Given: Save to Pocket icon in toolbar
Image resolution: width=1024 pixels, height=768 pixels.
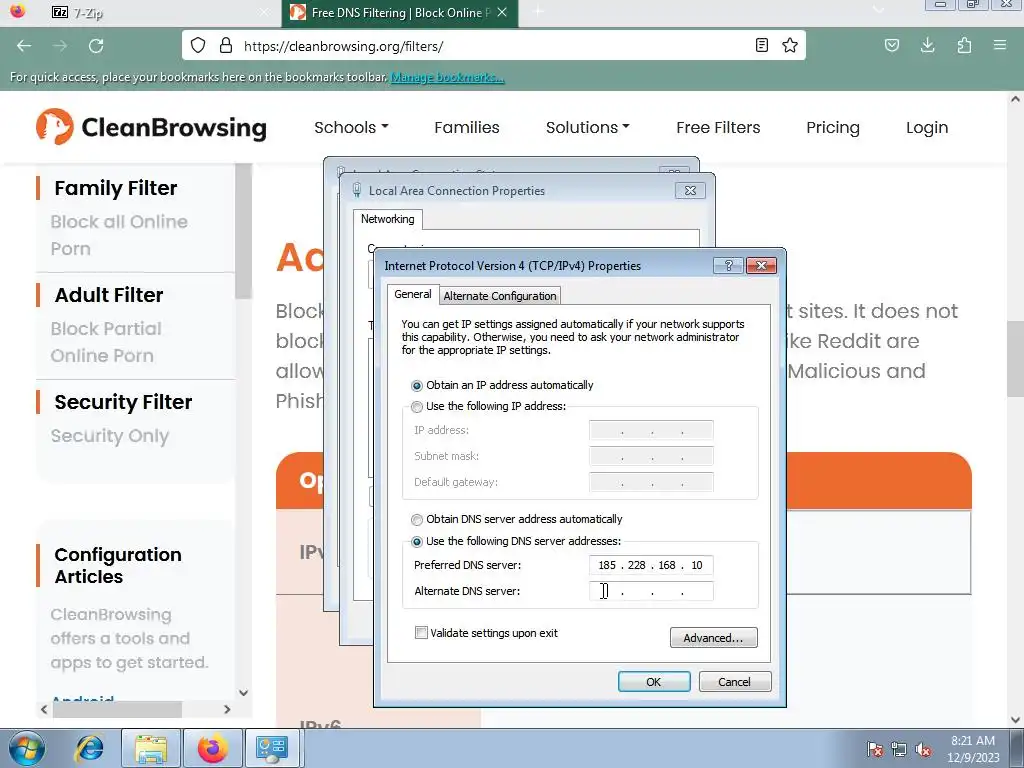Looking at the screenshot, I should [891, 45].
